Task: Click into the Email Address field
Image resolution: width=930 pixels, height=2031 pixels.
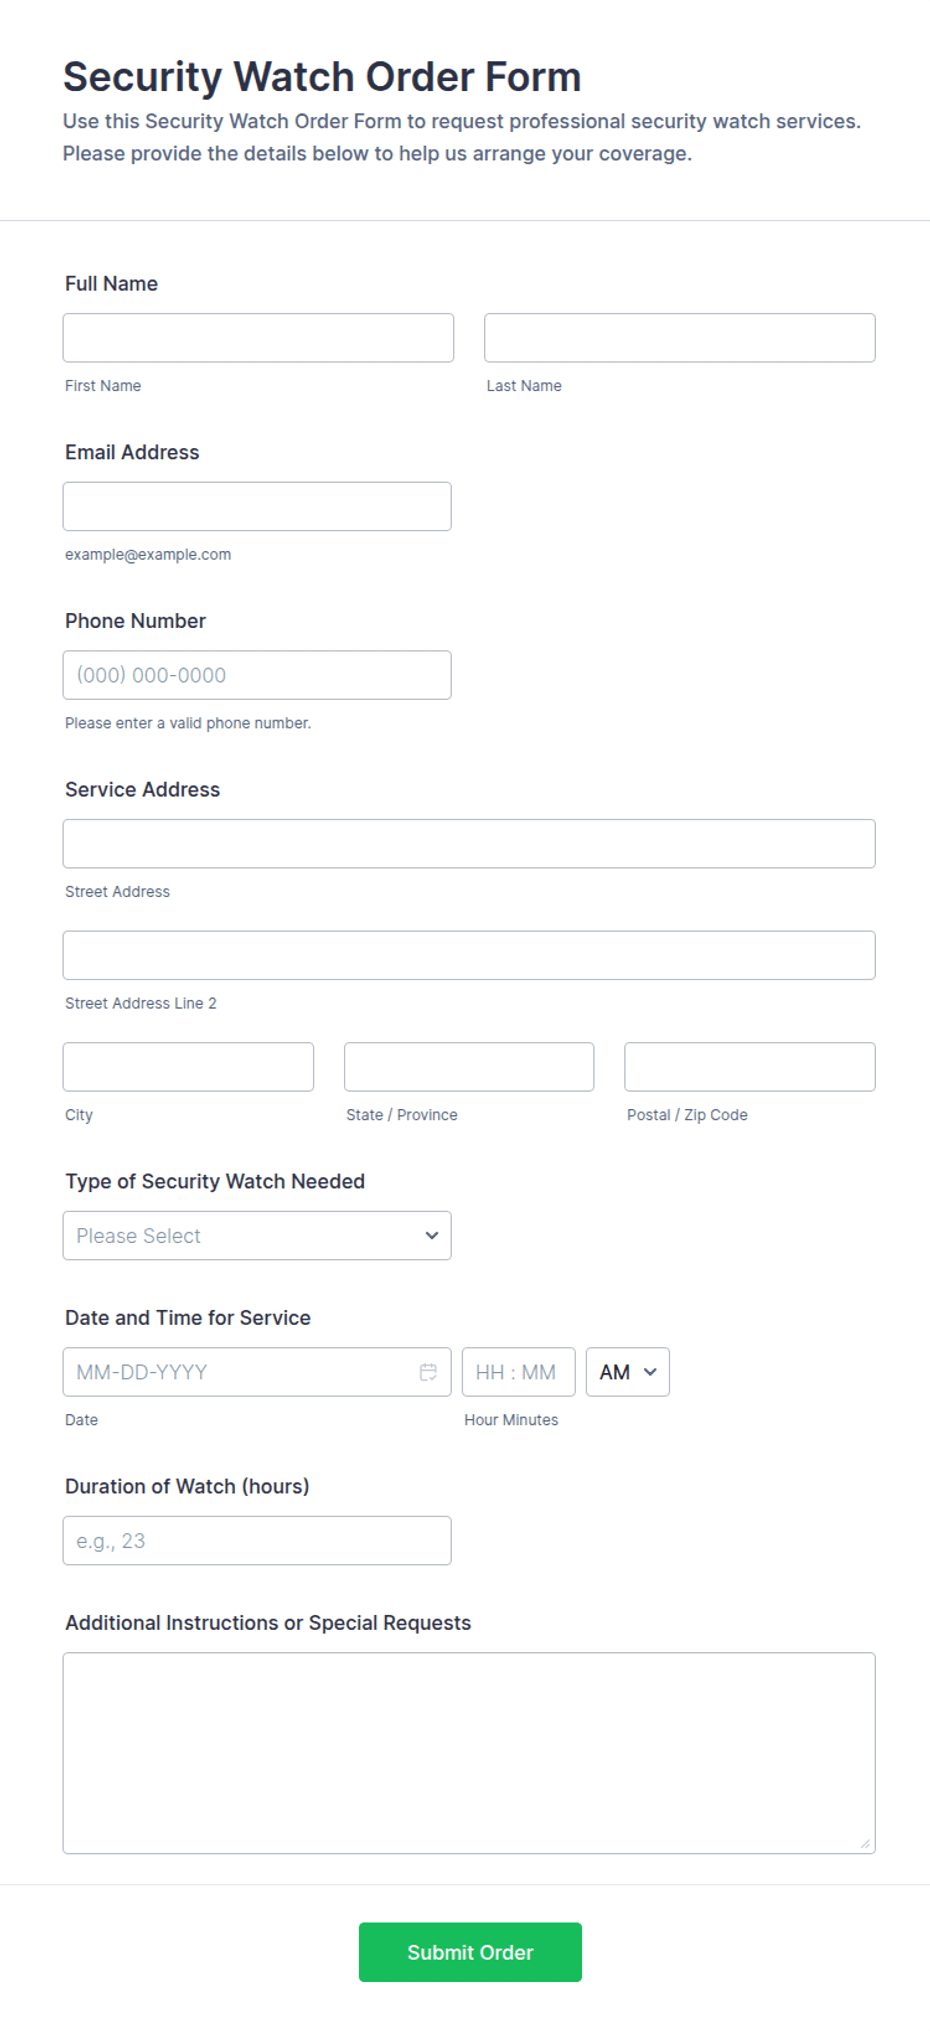Action: [x=257, y=507]
